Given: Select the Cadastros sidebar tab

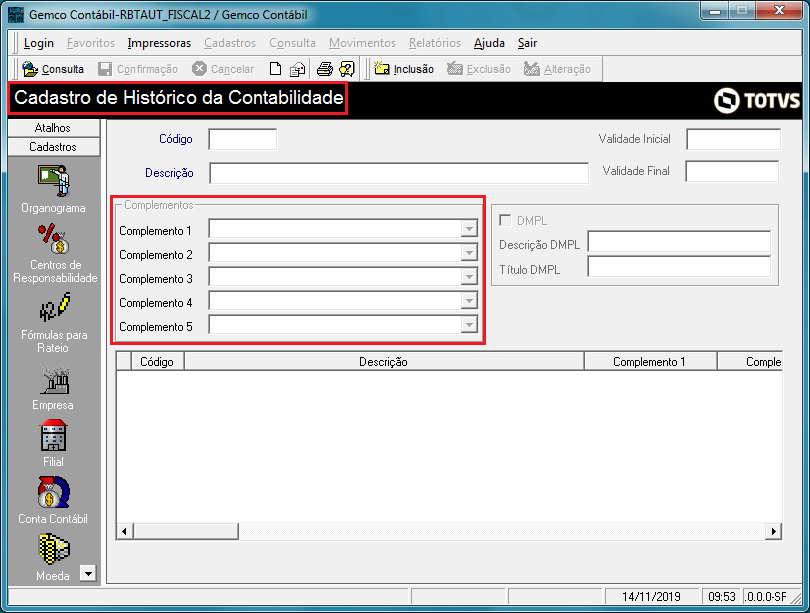Looking at the screenshot, I should (53, 147).
